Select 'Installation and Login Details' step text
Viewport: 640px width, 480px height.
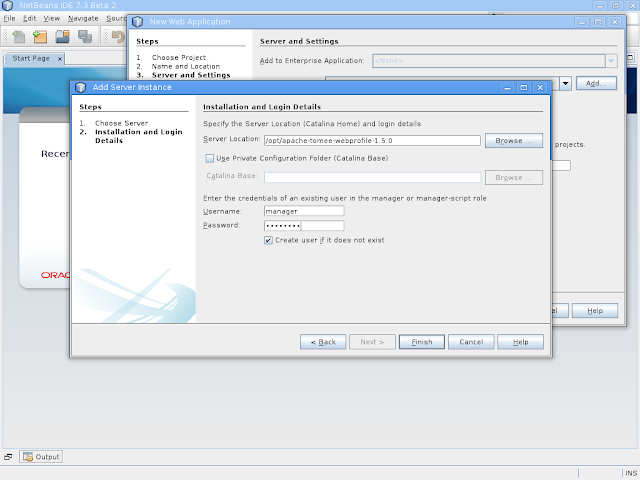[138, 136]
